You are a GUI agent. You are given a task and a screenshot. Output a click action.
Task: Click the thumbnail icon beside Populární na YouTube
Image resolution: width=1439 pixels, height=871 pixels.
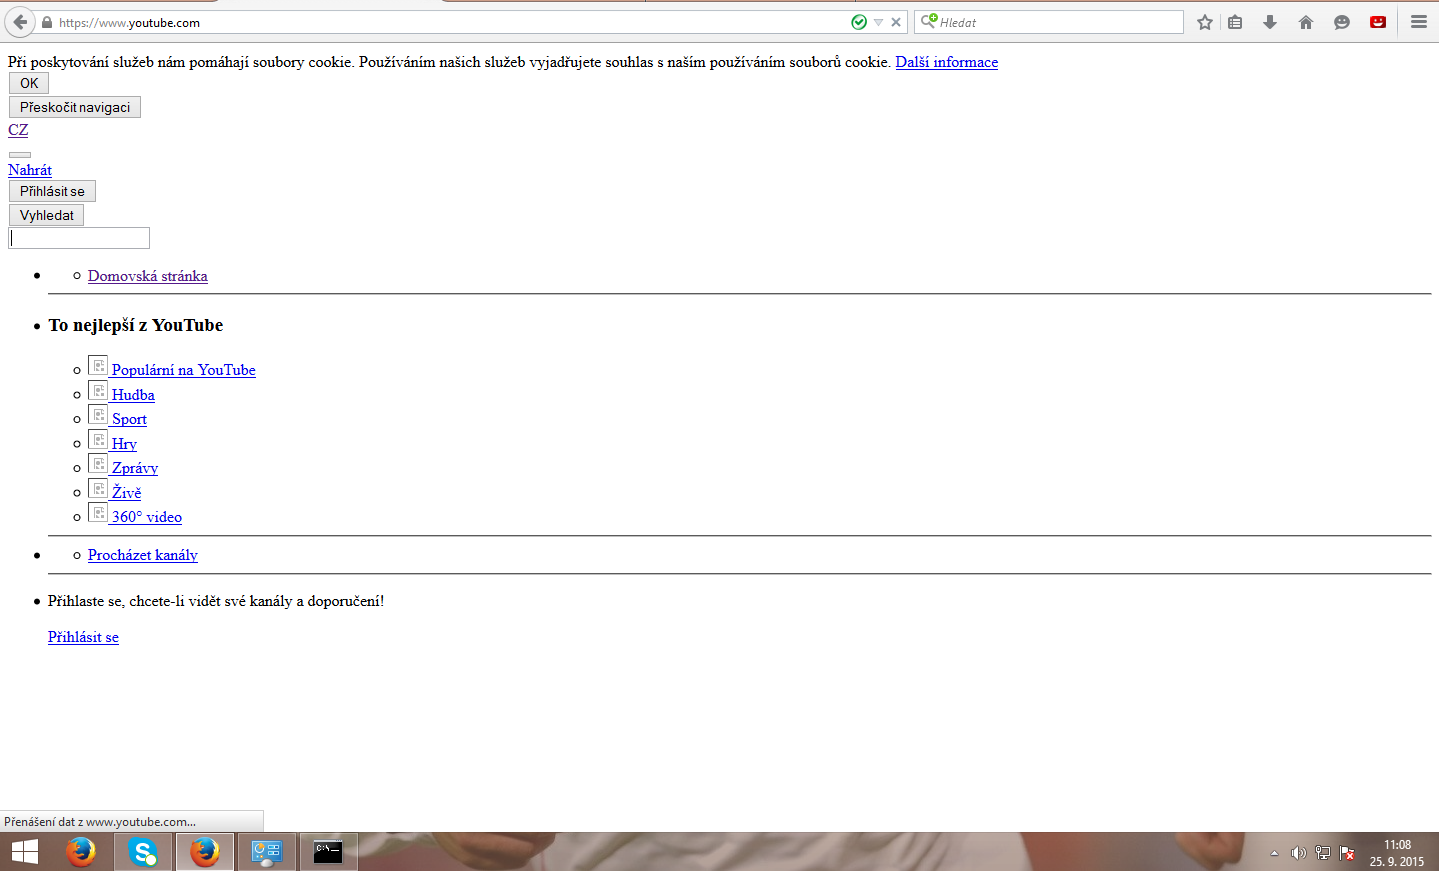[98, 366]
